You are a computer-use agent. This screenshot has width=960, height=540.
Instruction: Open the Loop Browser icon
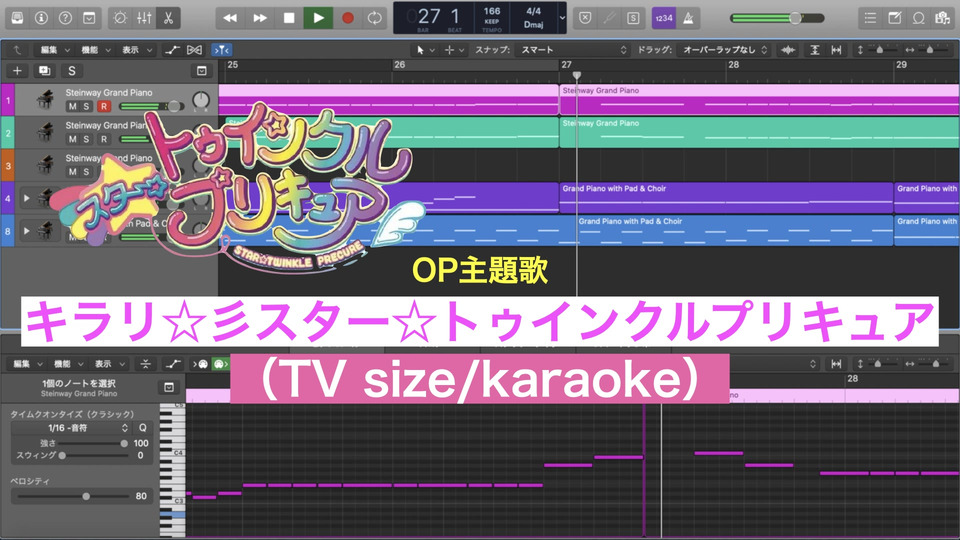pyautogui.click(x=918, y=18)
